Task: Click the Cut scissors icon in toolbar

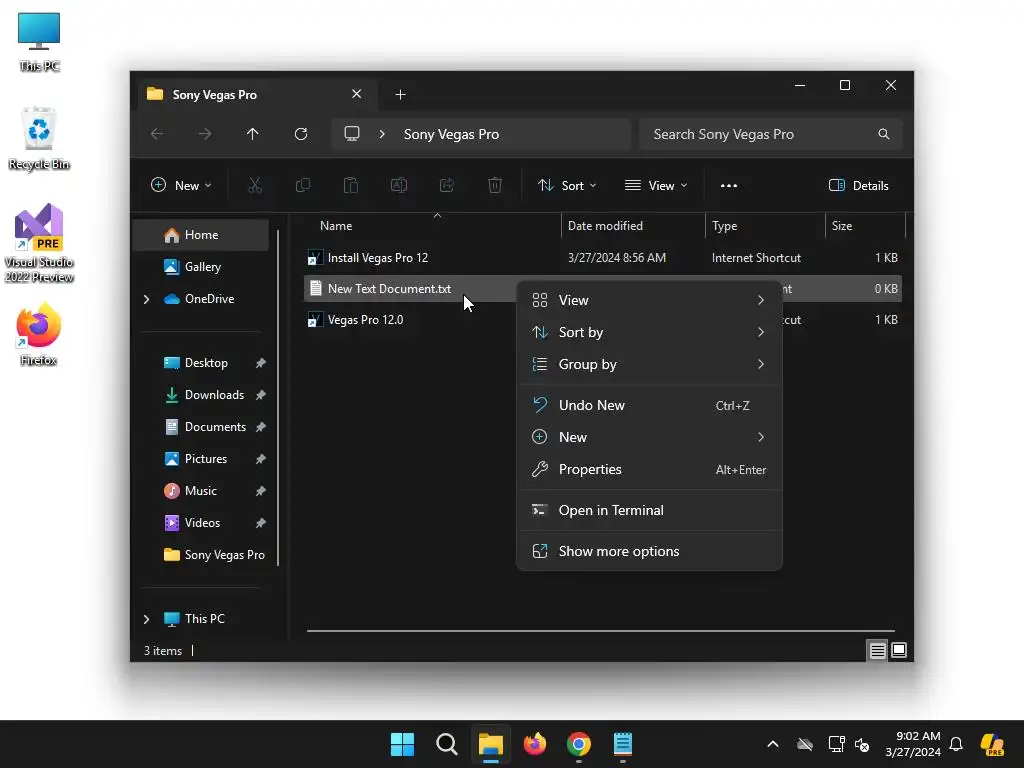Action: pyautogui.click(x=255, y=185)
